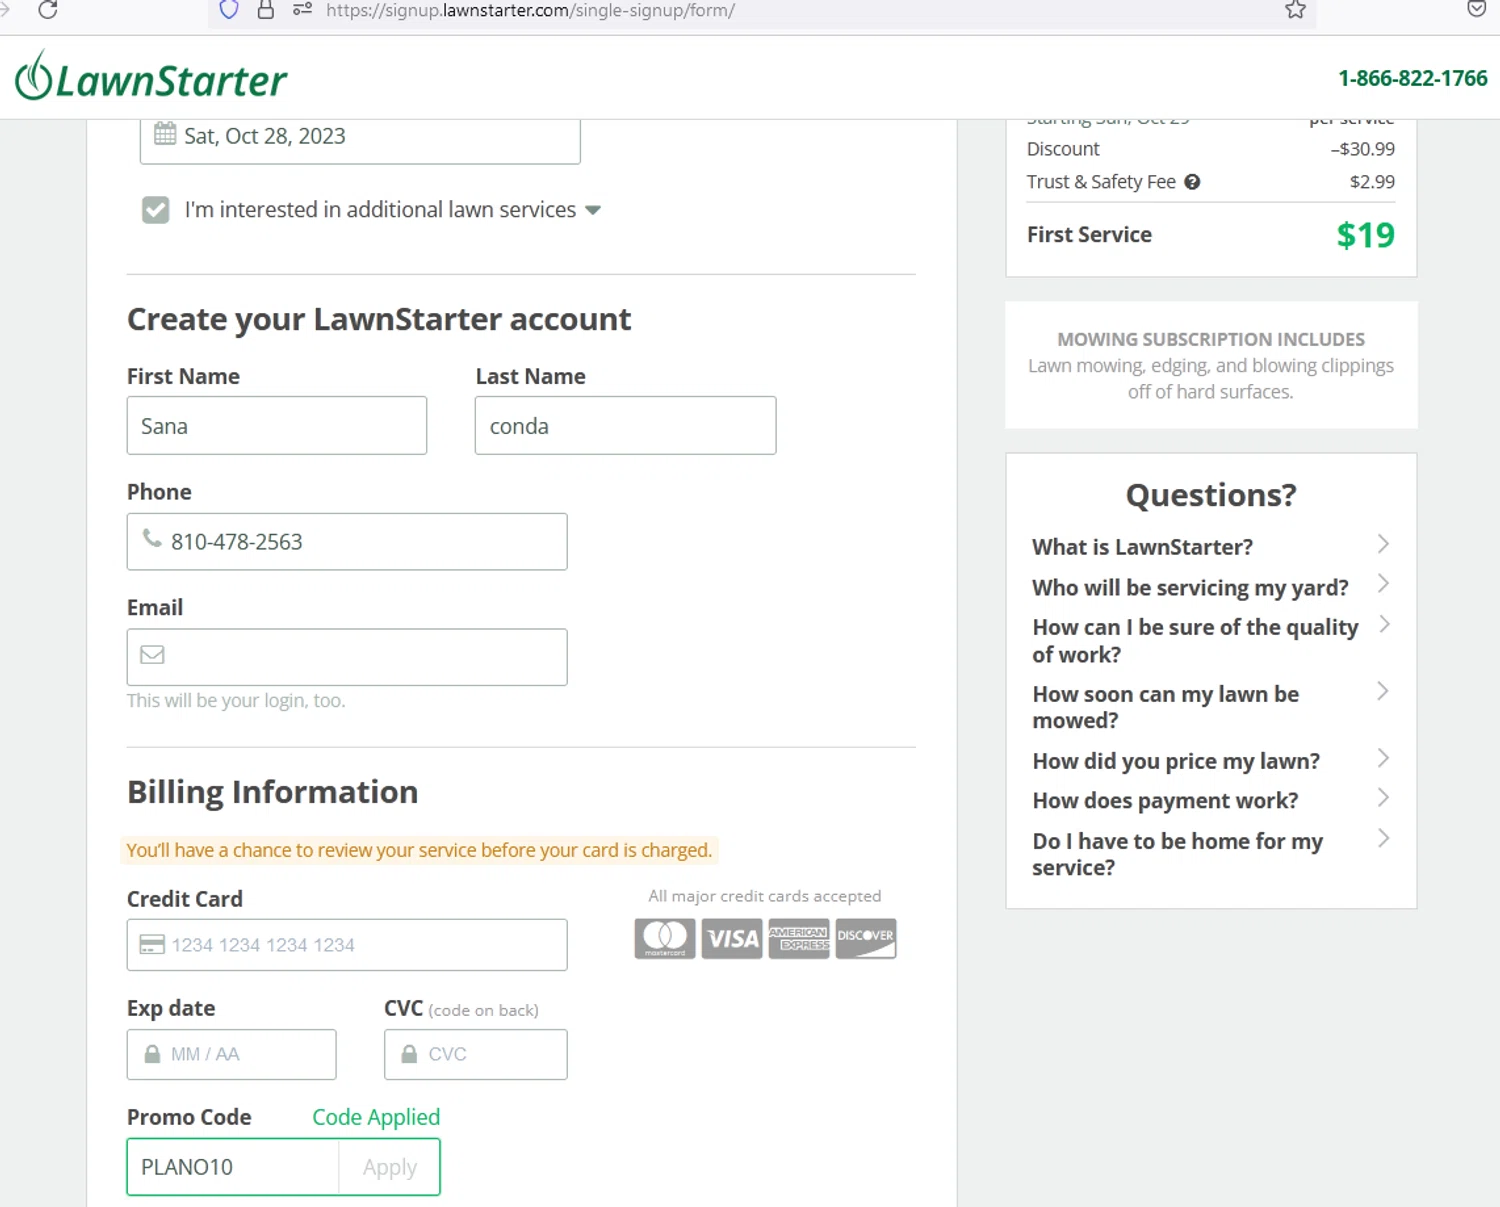Viewport: 1500px width, 1207px height.
Task: Click the Apply promo code button
Action: pyautogui.click(x=390, y=1167)
